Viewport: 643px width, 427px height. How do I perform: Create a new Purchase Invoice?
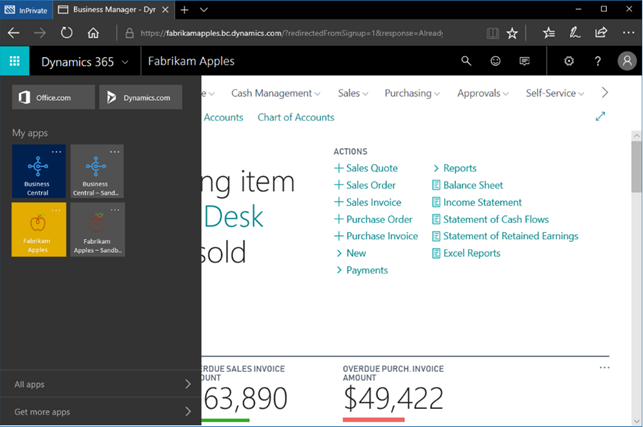(x=376, y=236)
